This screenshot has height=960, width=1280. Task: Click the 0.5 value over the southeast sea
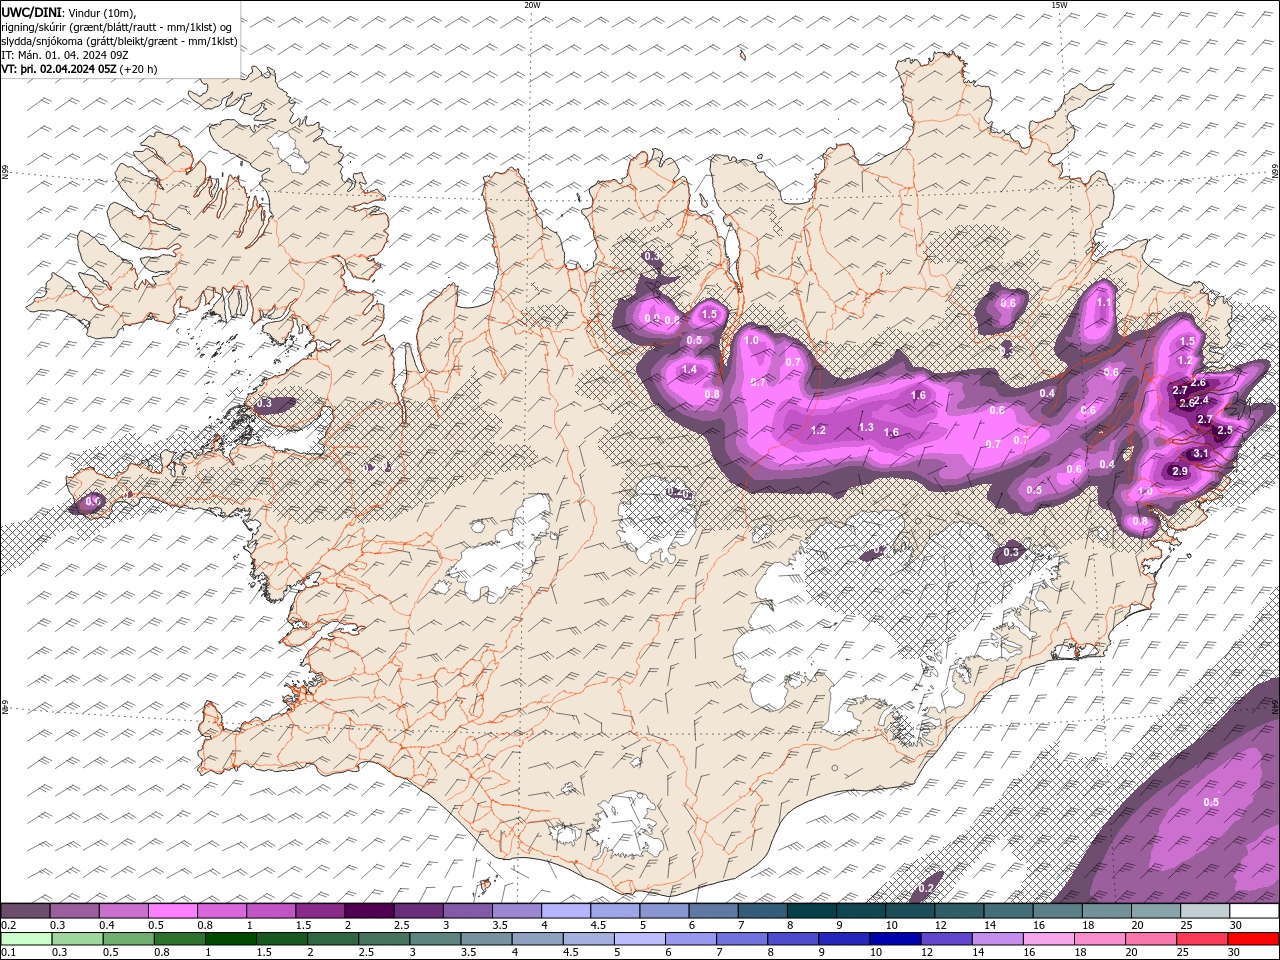pos(1211,802)
